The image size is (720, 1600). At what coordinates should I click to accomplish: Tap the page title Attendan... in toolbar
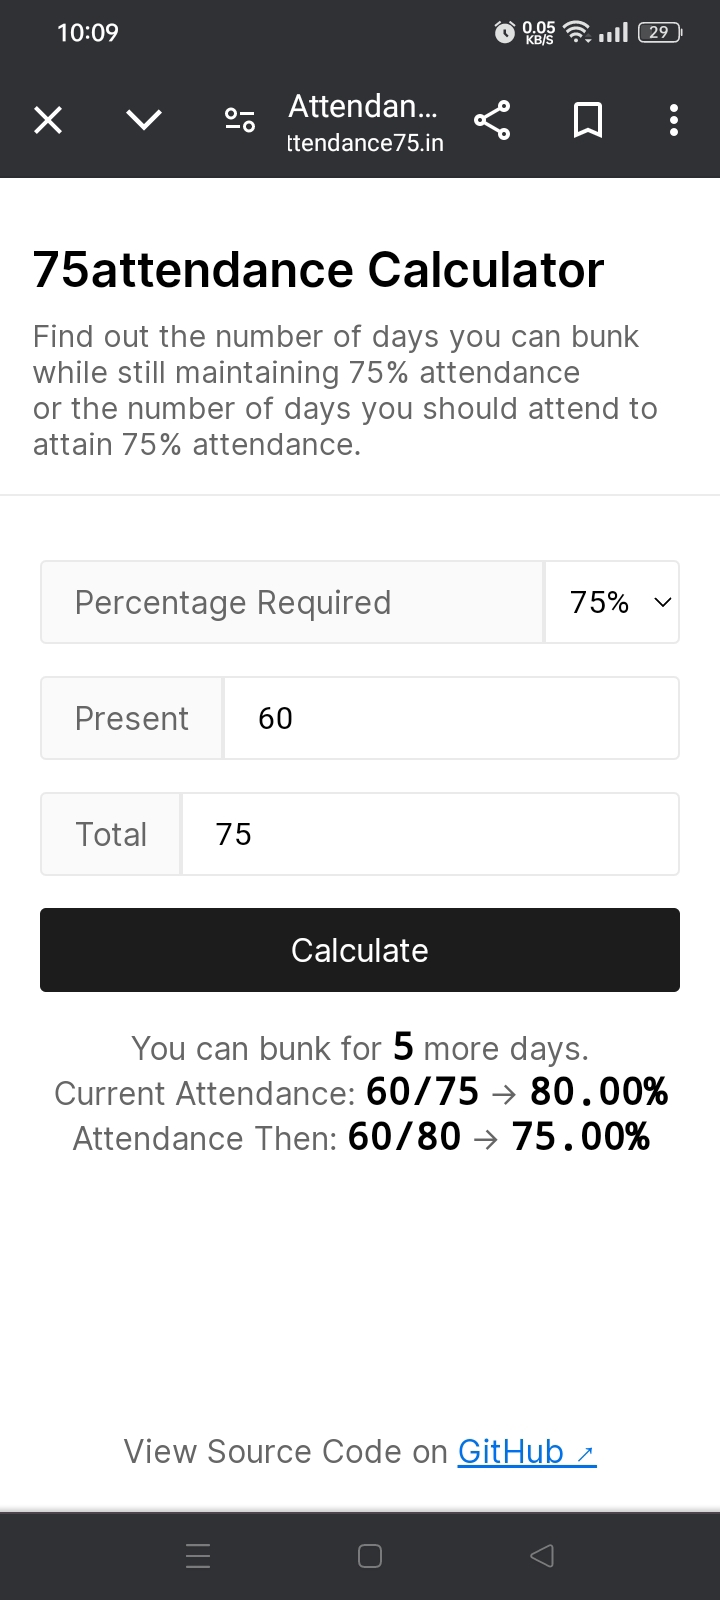pyautogui.click(x=362, y=106)
